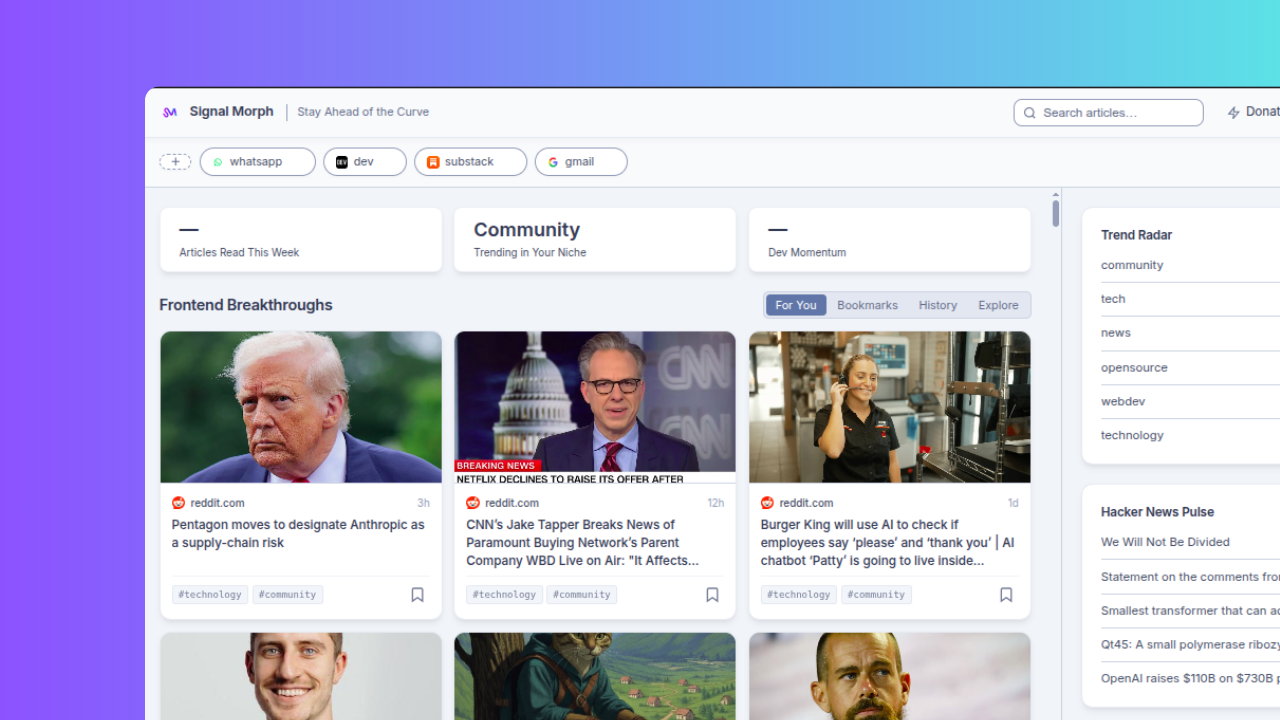Click the 3h timestamp on Pentagon article
The height and width of the screenshot is (720, 1280).
tap(423, 503)
